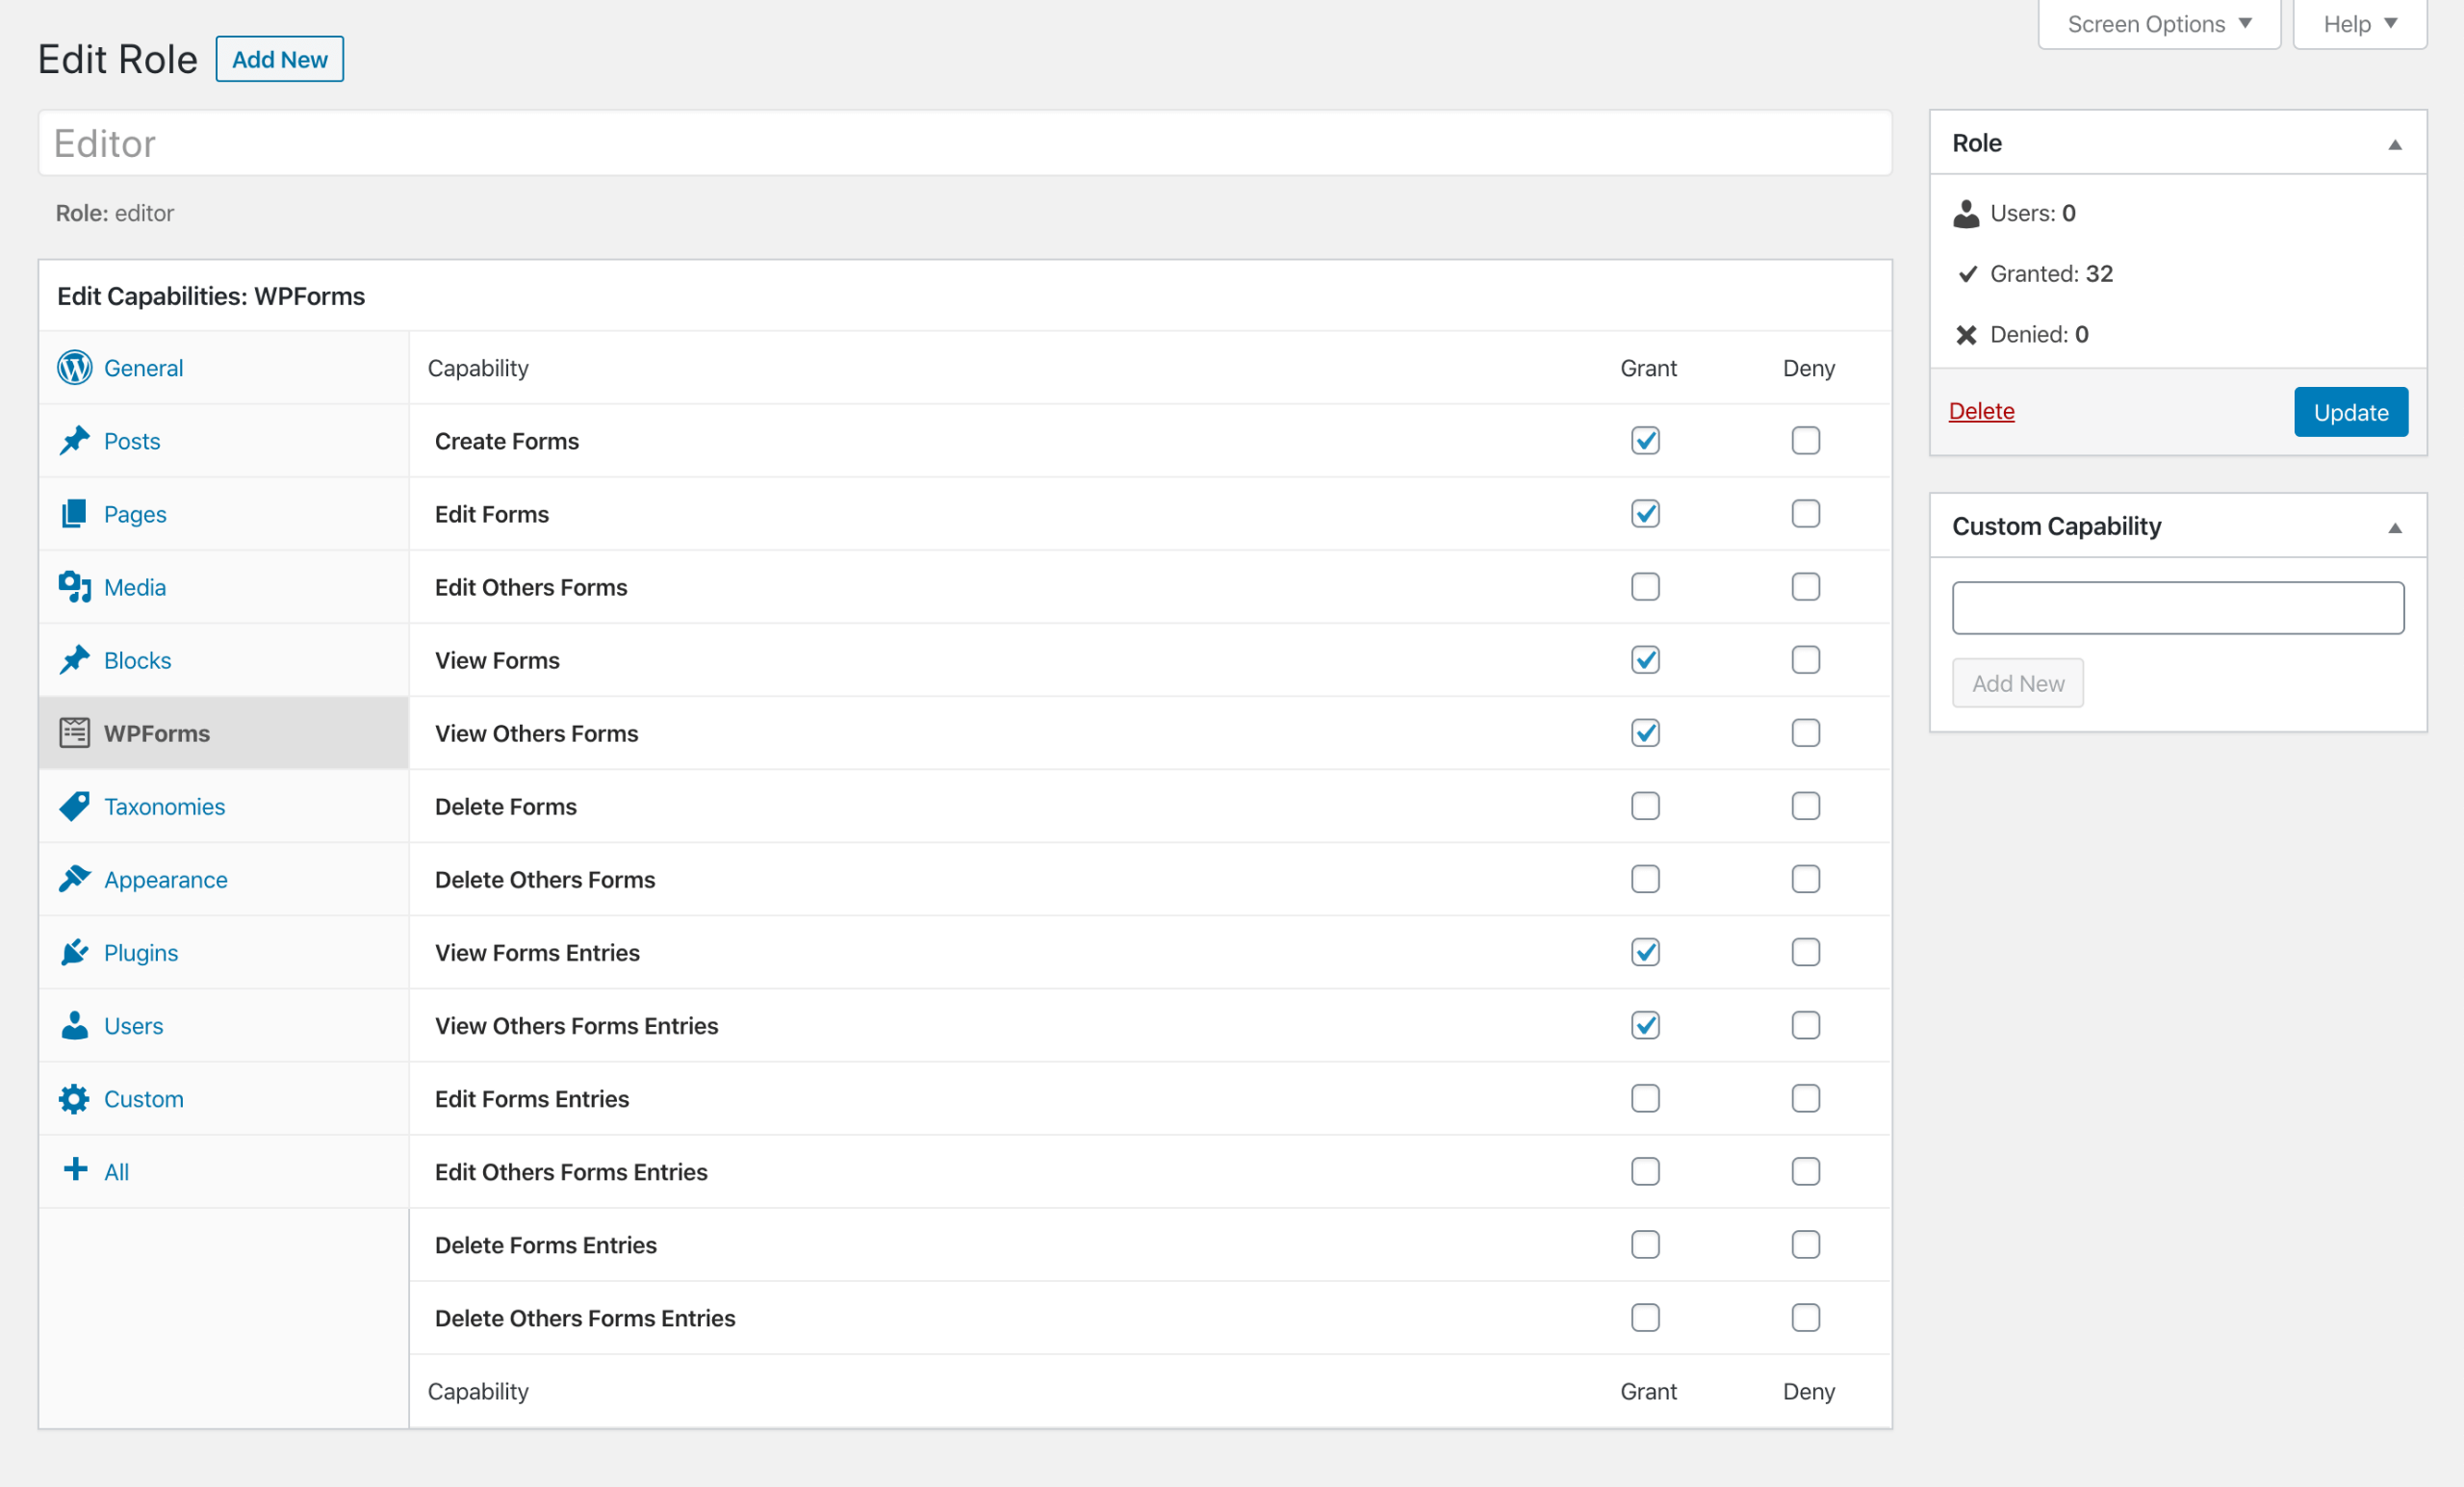The image size is (2464, 1487).
Task: Switch to the Users capabilities tab
Action: 133,1026
